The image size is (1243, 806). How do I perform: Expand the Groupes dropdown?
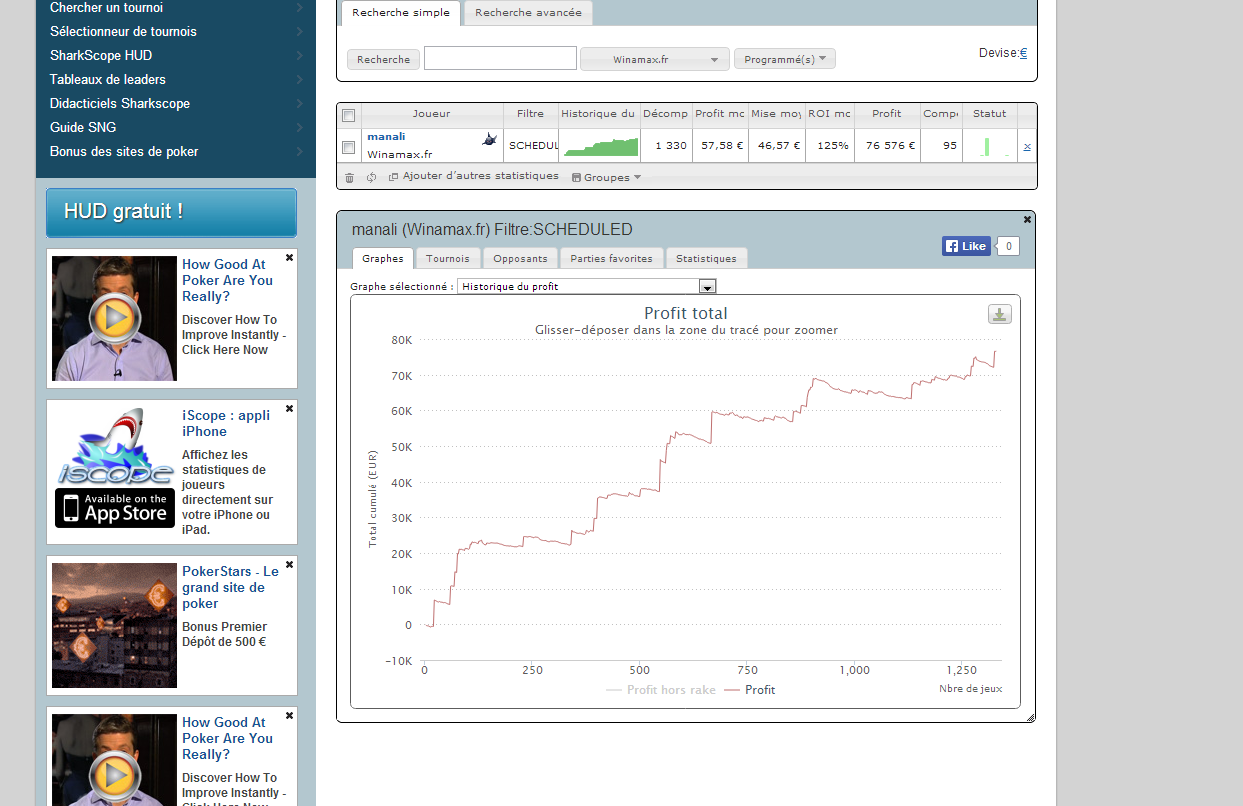pos(606,177)
